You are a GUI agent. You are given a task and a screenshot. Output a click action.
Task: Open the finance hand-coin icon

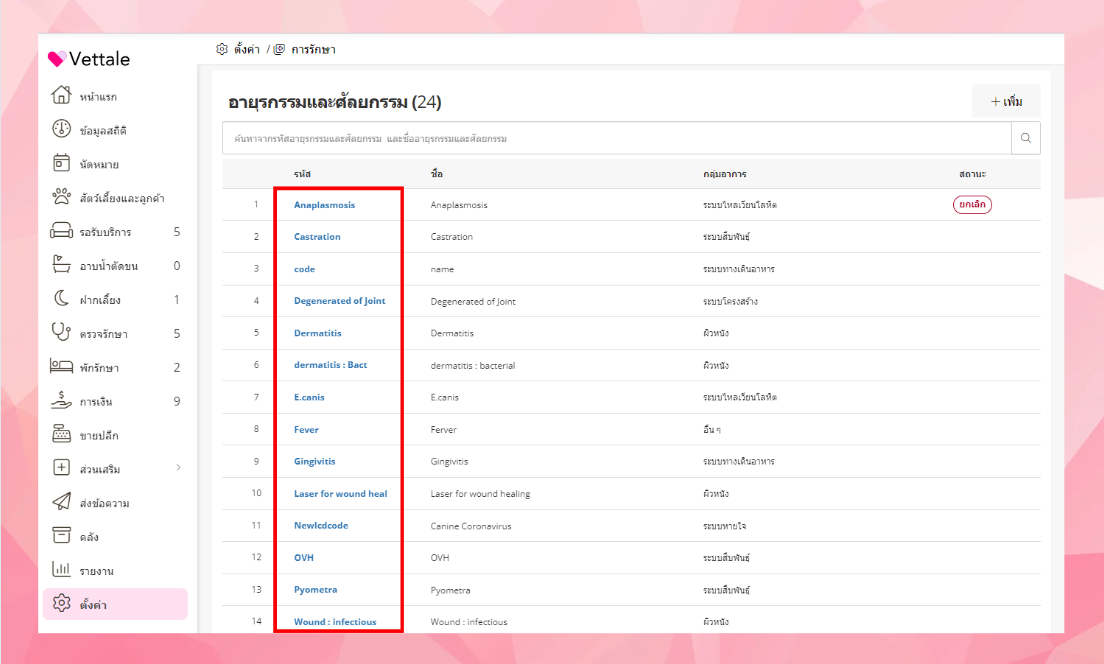[x=61, y=401]
